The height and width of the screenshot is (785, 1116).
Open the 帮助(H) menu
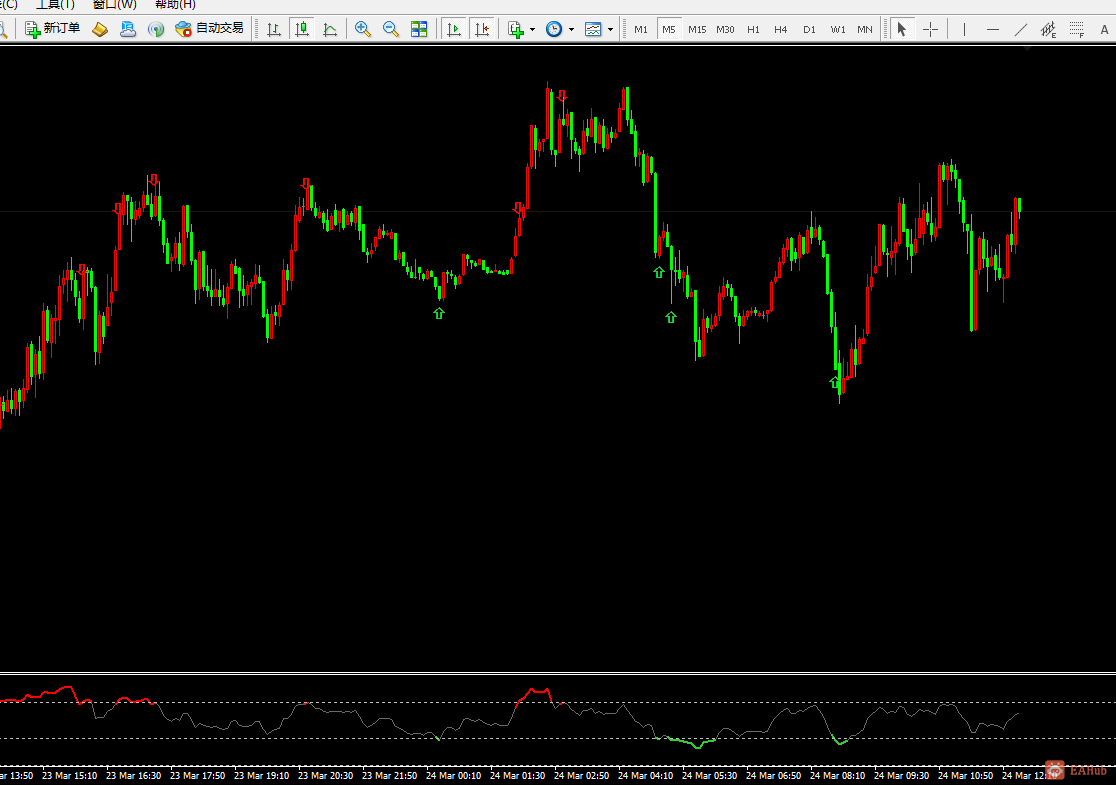175,4
